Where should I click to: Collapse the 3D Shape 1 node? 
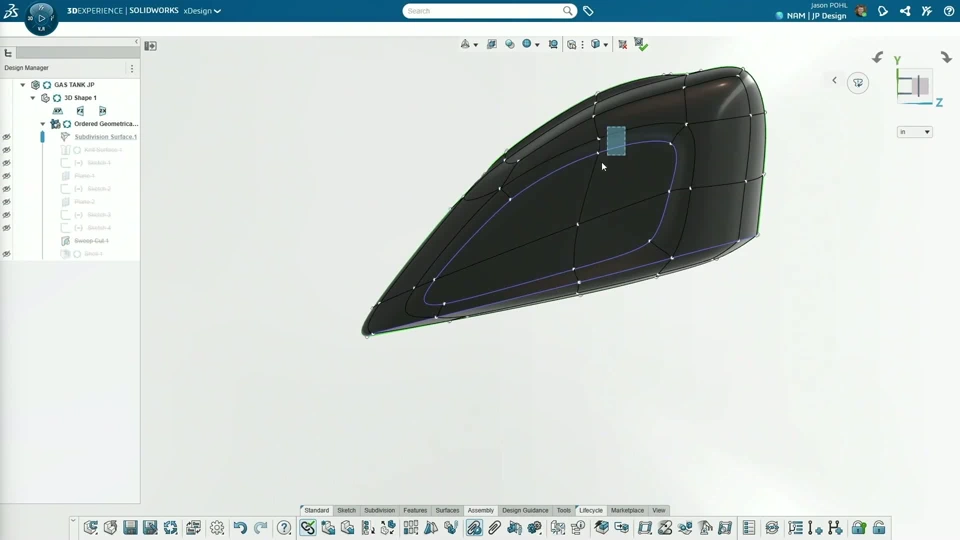(x=33, y=98)
